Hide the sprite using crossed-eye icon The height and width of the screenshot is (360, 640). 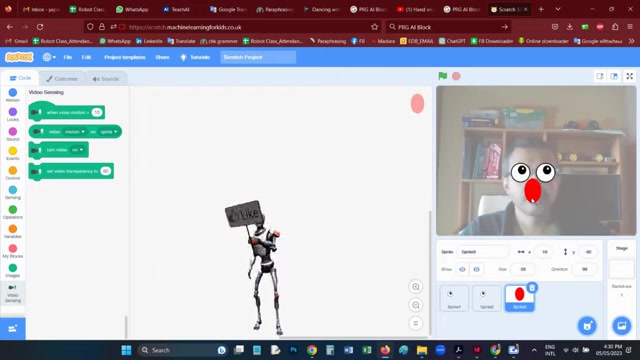pos(476,269)
